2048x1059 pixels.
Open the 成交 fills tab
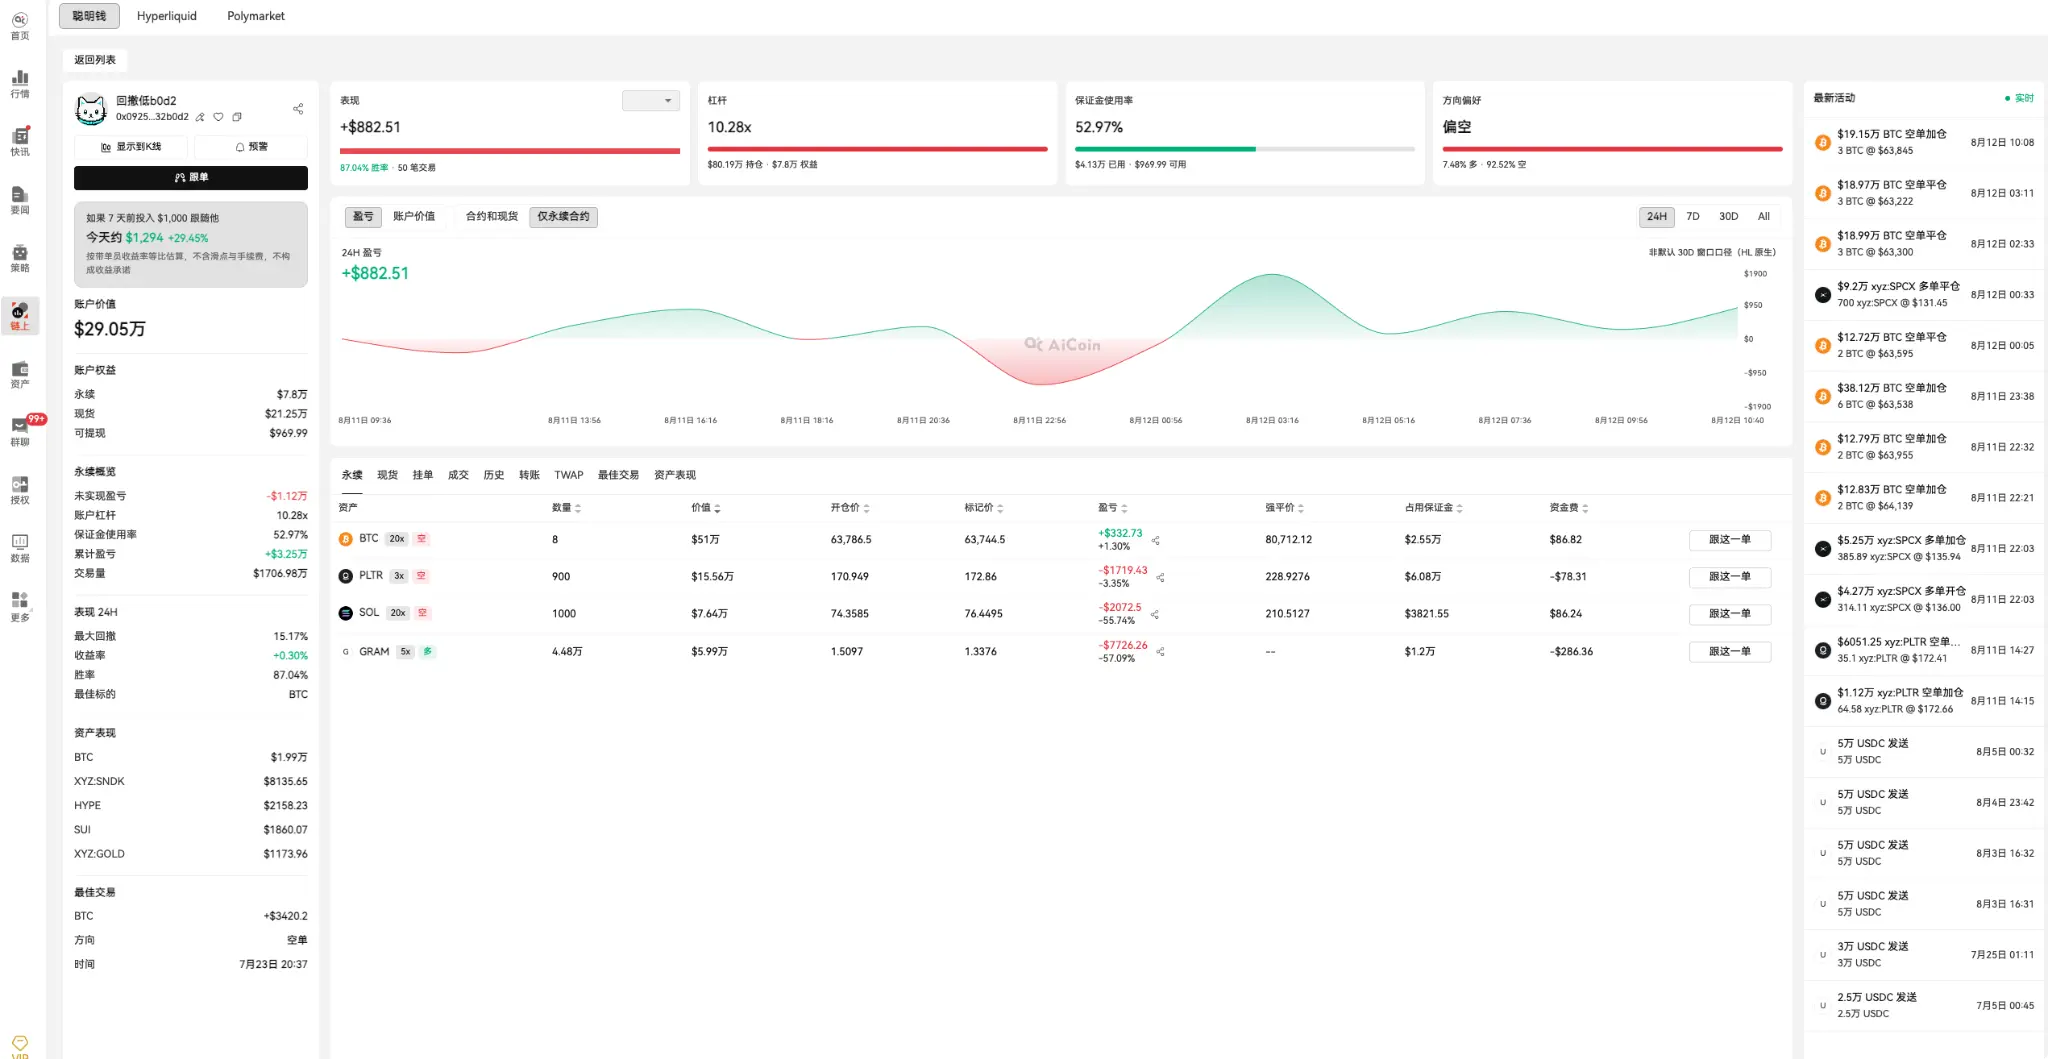458,475
